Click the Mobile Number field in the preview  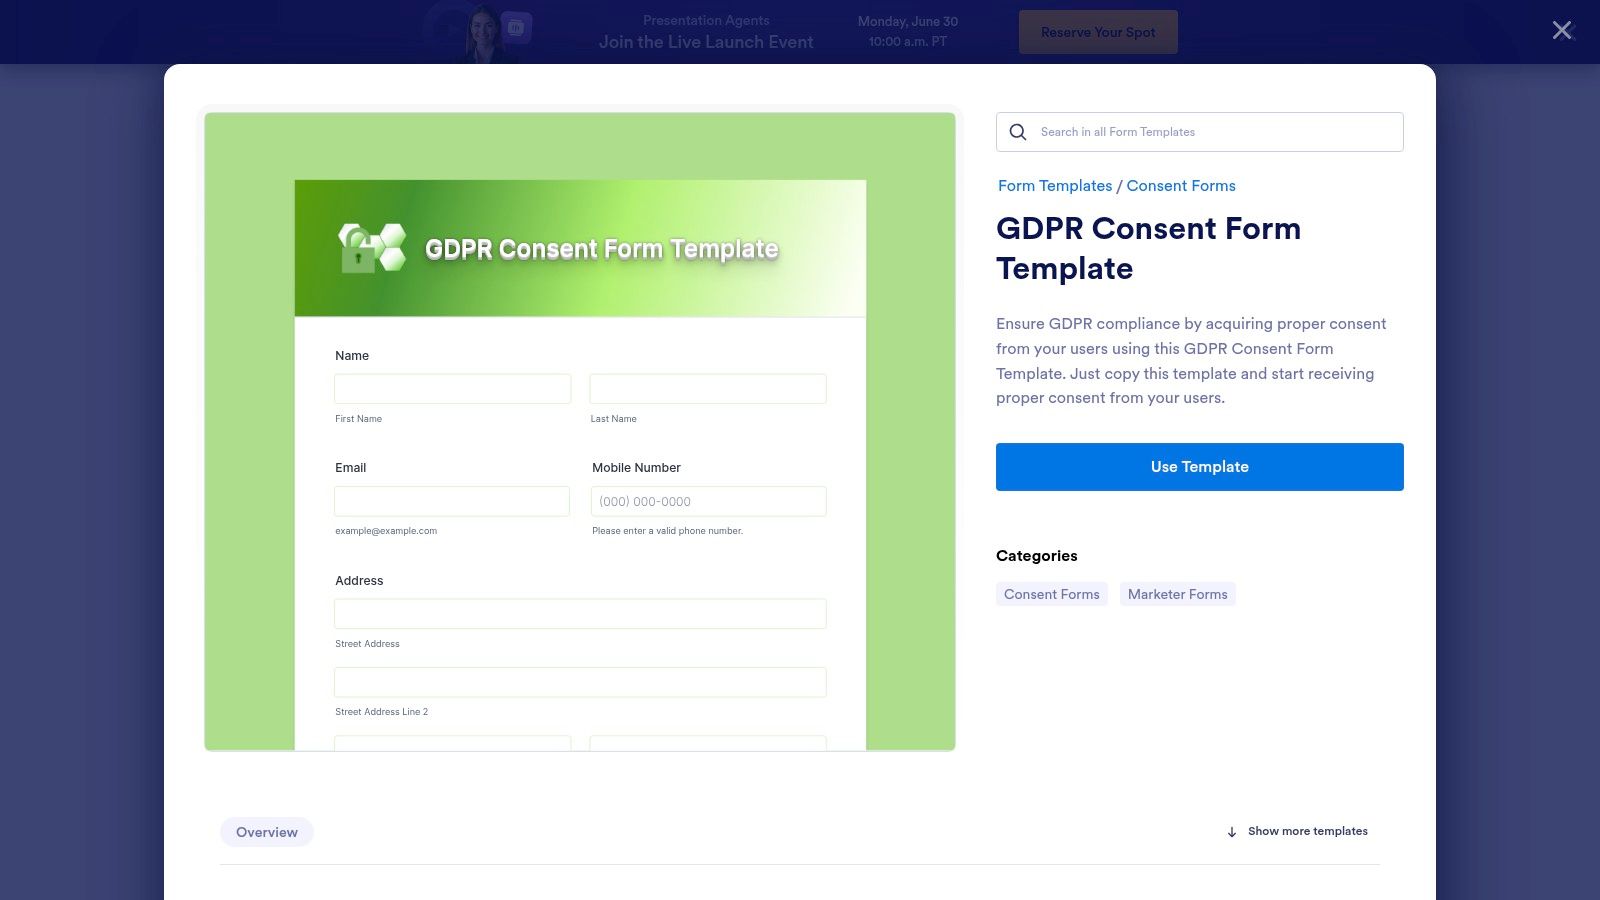(708, 500)
